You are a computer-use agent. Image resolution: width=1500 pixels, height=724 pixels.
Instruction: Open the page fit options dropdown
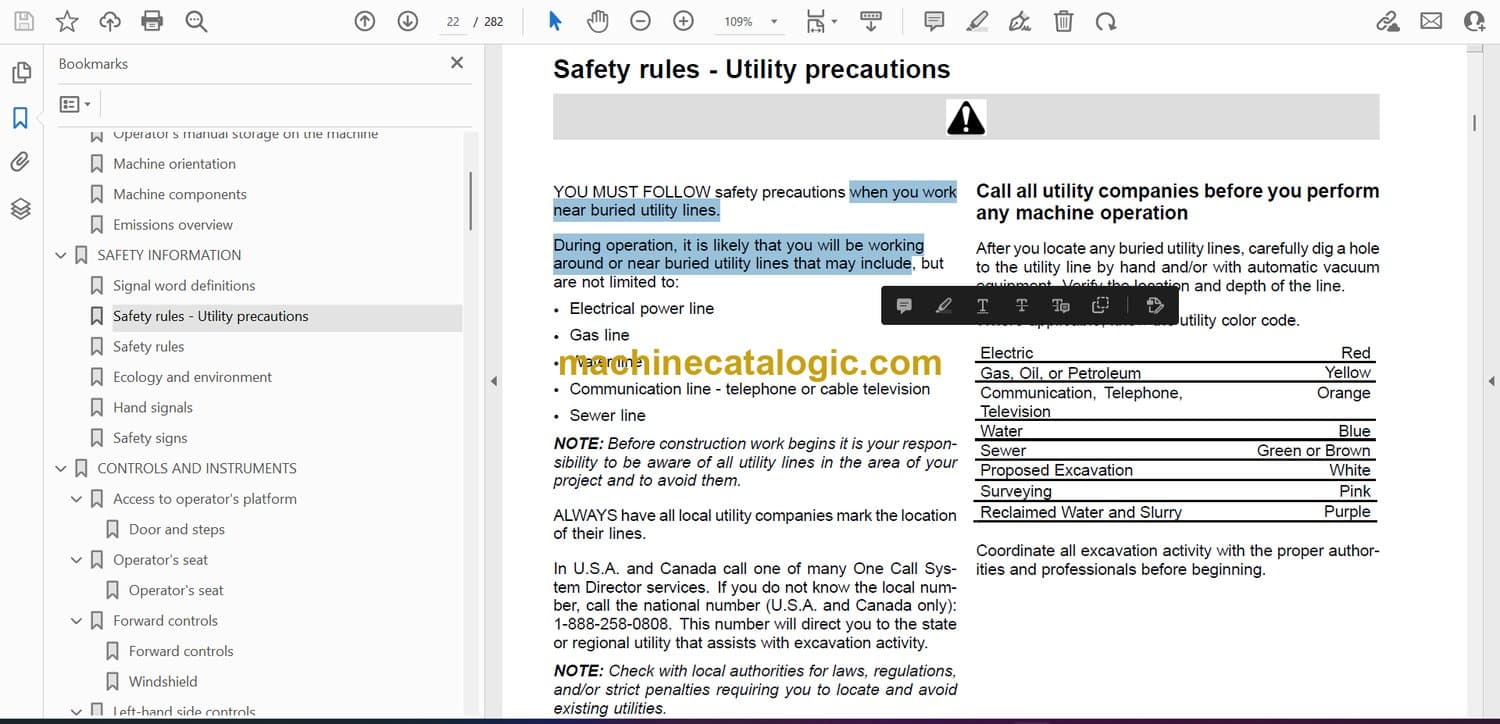[x=821, y=21]
